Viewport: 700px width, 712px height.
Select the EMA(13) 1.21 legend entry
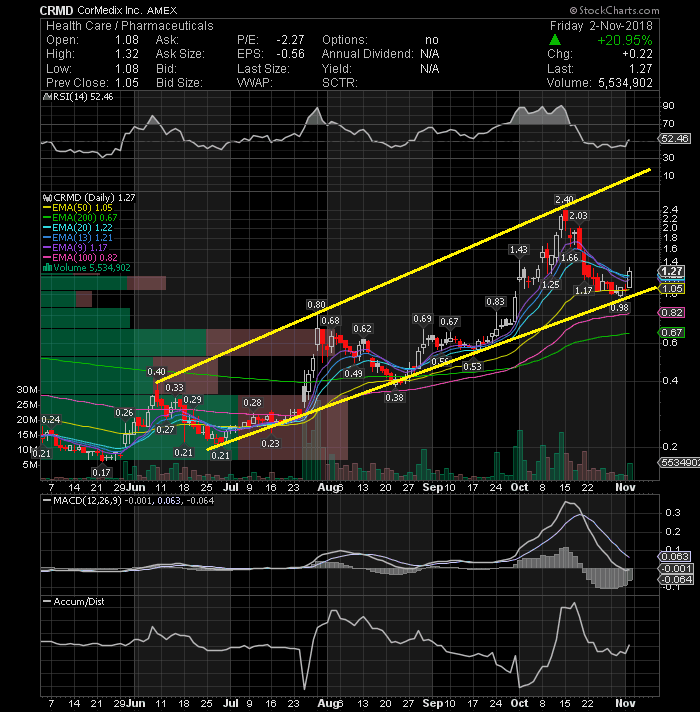point(78,237)
